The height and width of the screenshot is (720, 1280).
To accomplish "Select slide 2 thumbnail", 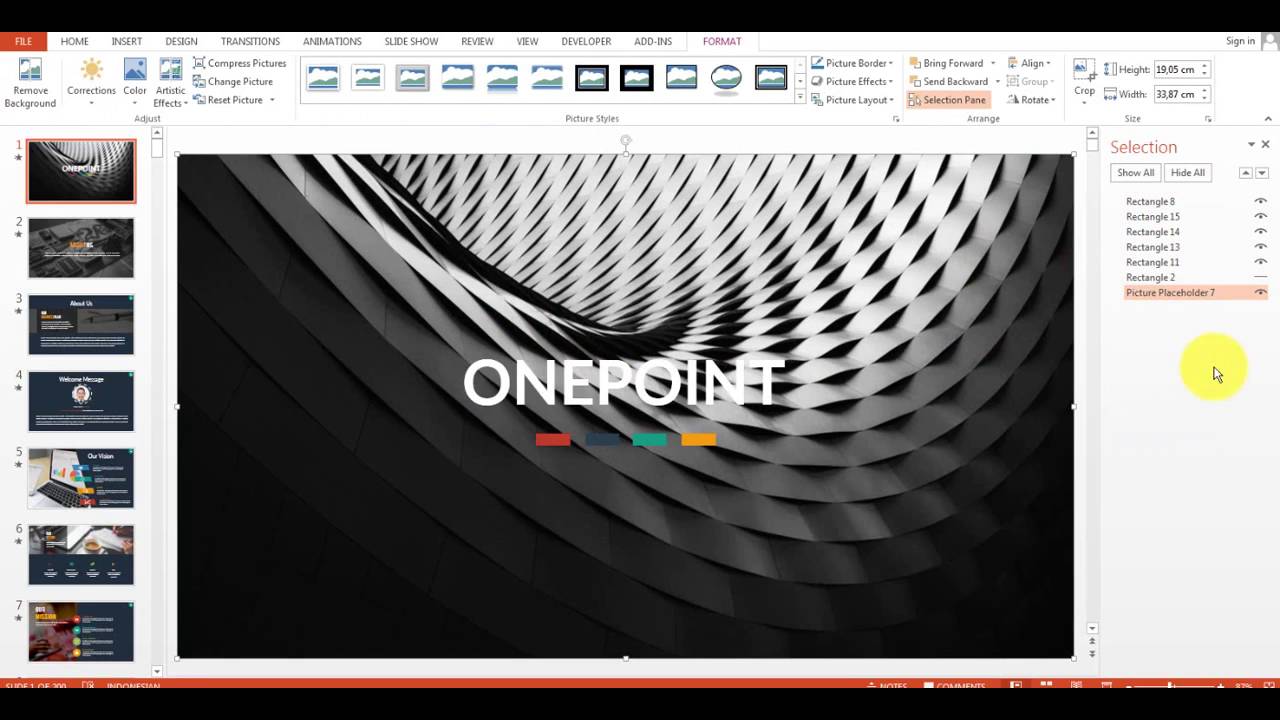I will pos(81,248).
